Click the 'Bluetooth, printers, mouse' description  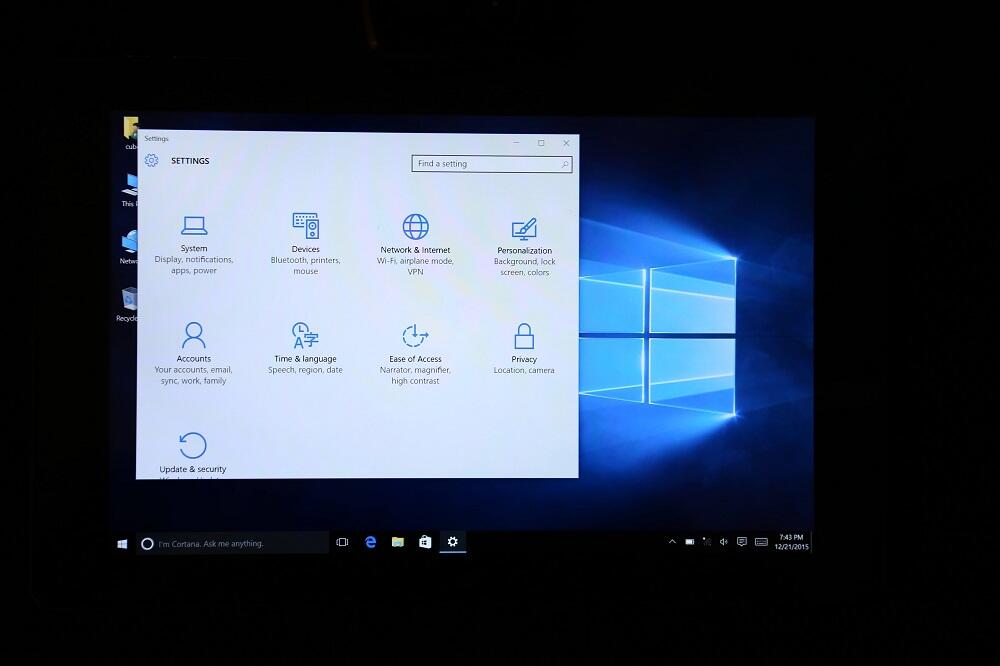coord(305,265)
